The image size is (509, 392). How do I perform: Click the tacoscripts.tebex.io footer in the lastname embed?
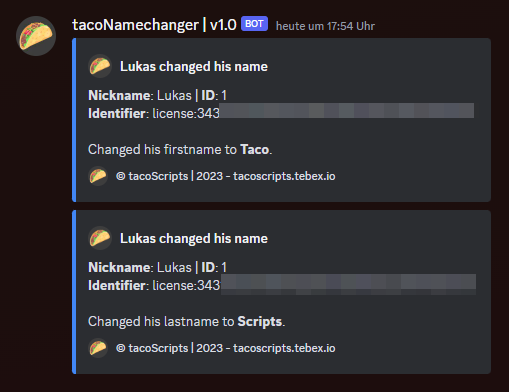point(284,348)
